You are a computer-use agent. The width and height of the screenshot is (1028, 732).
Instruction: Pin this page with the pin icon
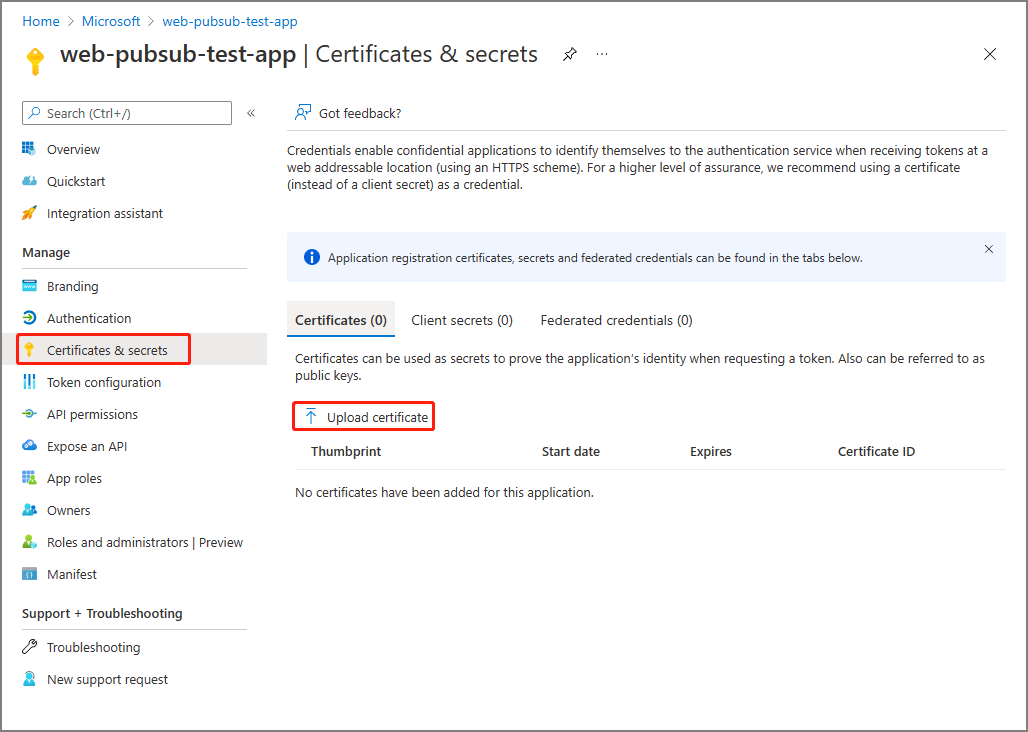[x=570, y=54]
